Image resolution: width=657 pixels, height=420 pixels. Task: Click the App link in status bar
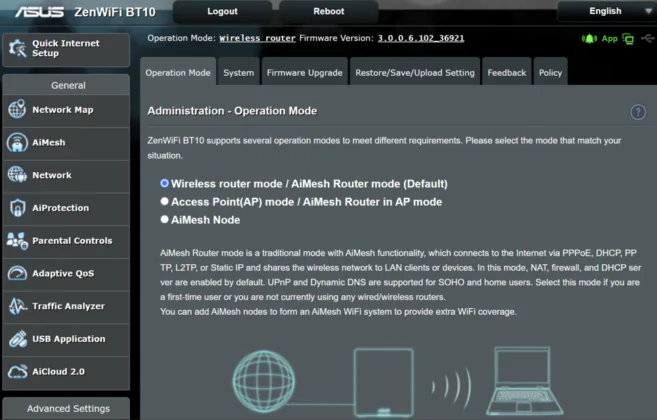[609, 39]
